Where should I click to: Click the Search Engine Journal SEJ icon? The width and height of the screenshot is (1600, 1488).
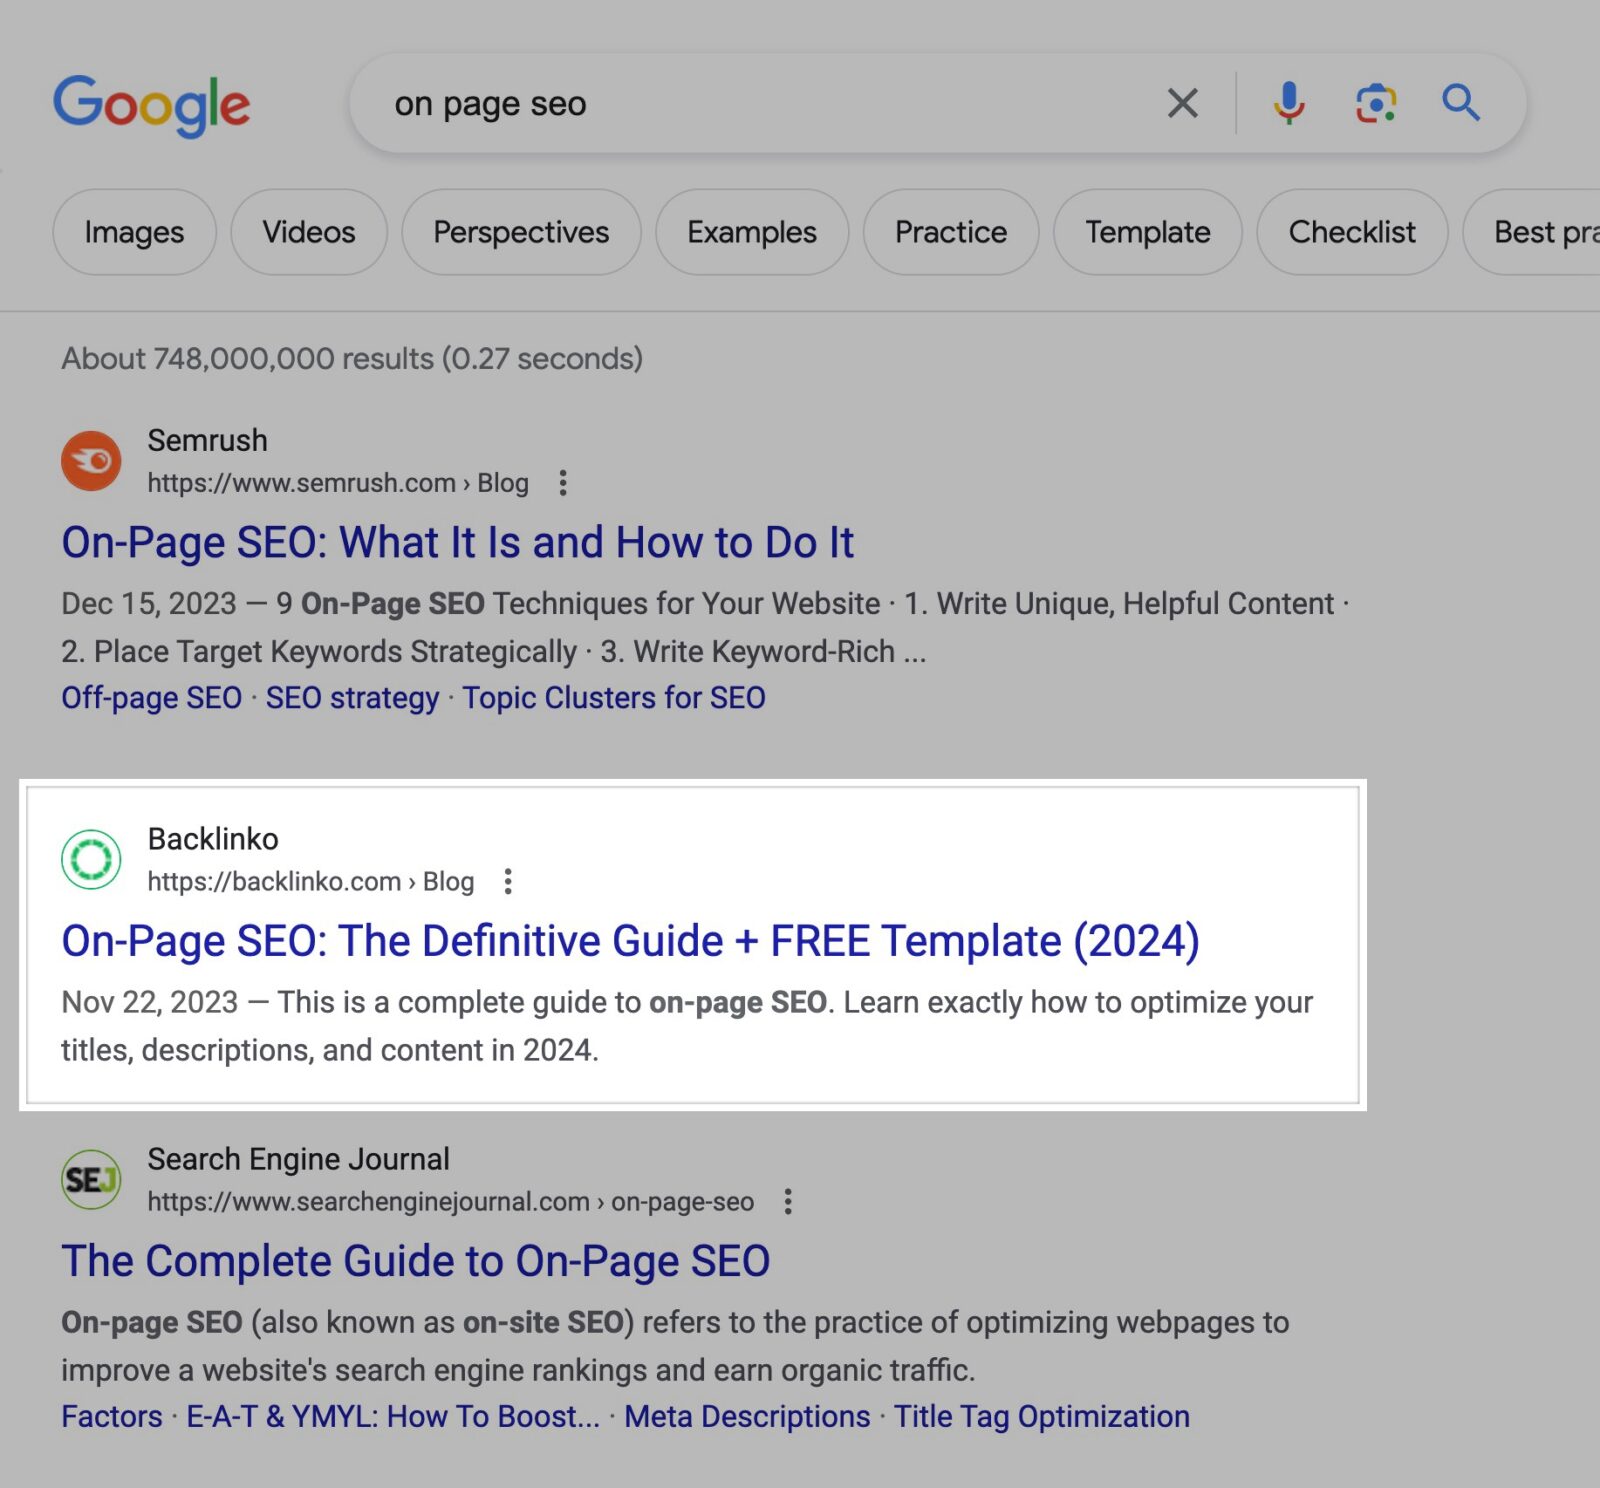pos(91,1180)
